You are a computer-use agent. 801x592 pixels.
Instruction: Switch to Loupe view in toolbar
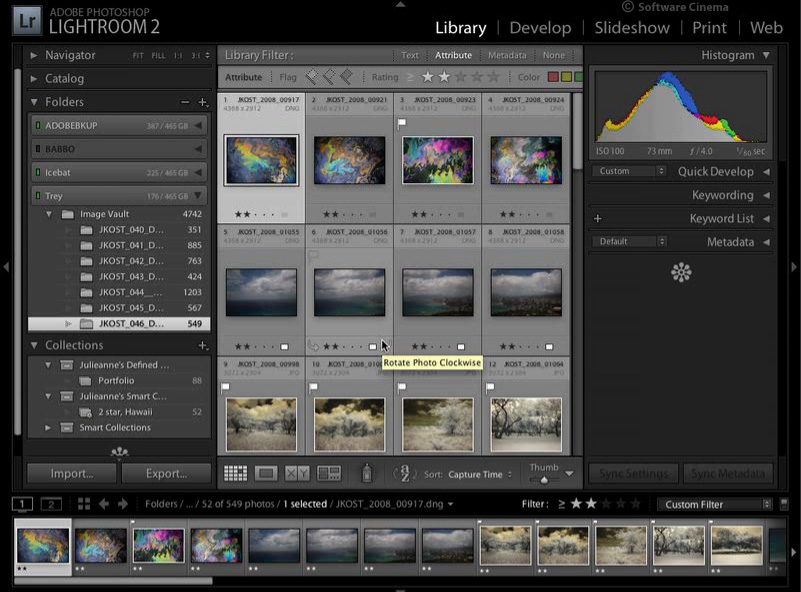pos(266,473)
